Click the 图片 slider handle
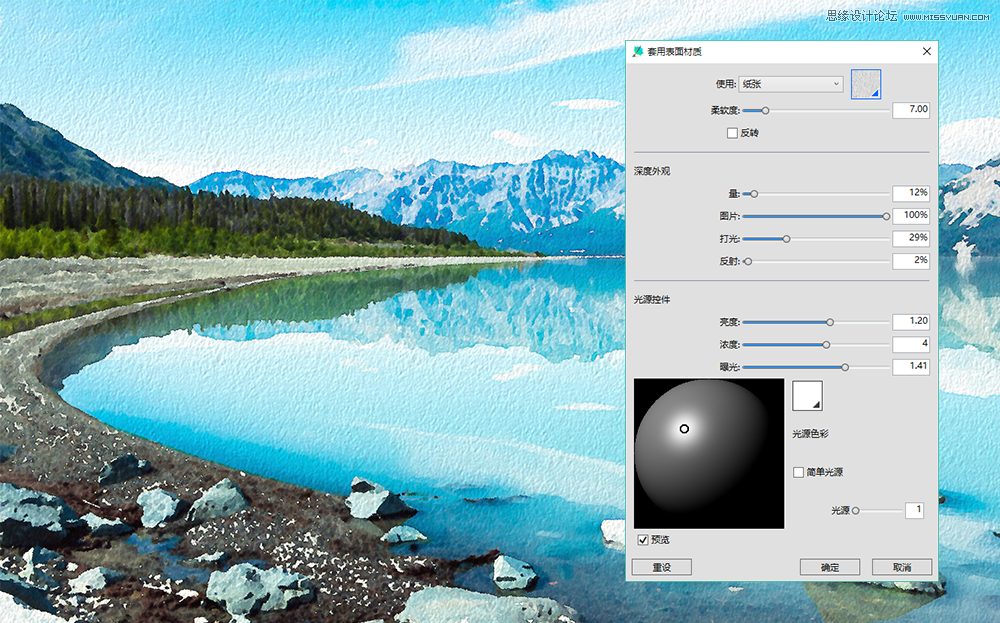This screenshot has height=623, width=1000. [x=886, y=216]
